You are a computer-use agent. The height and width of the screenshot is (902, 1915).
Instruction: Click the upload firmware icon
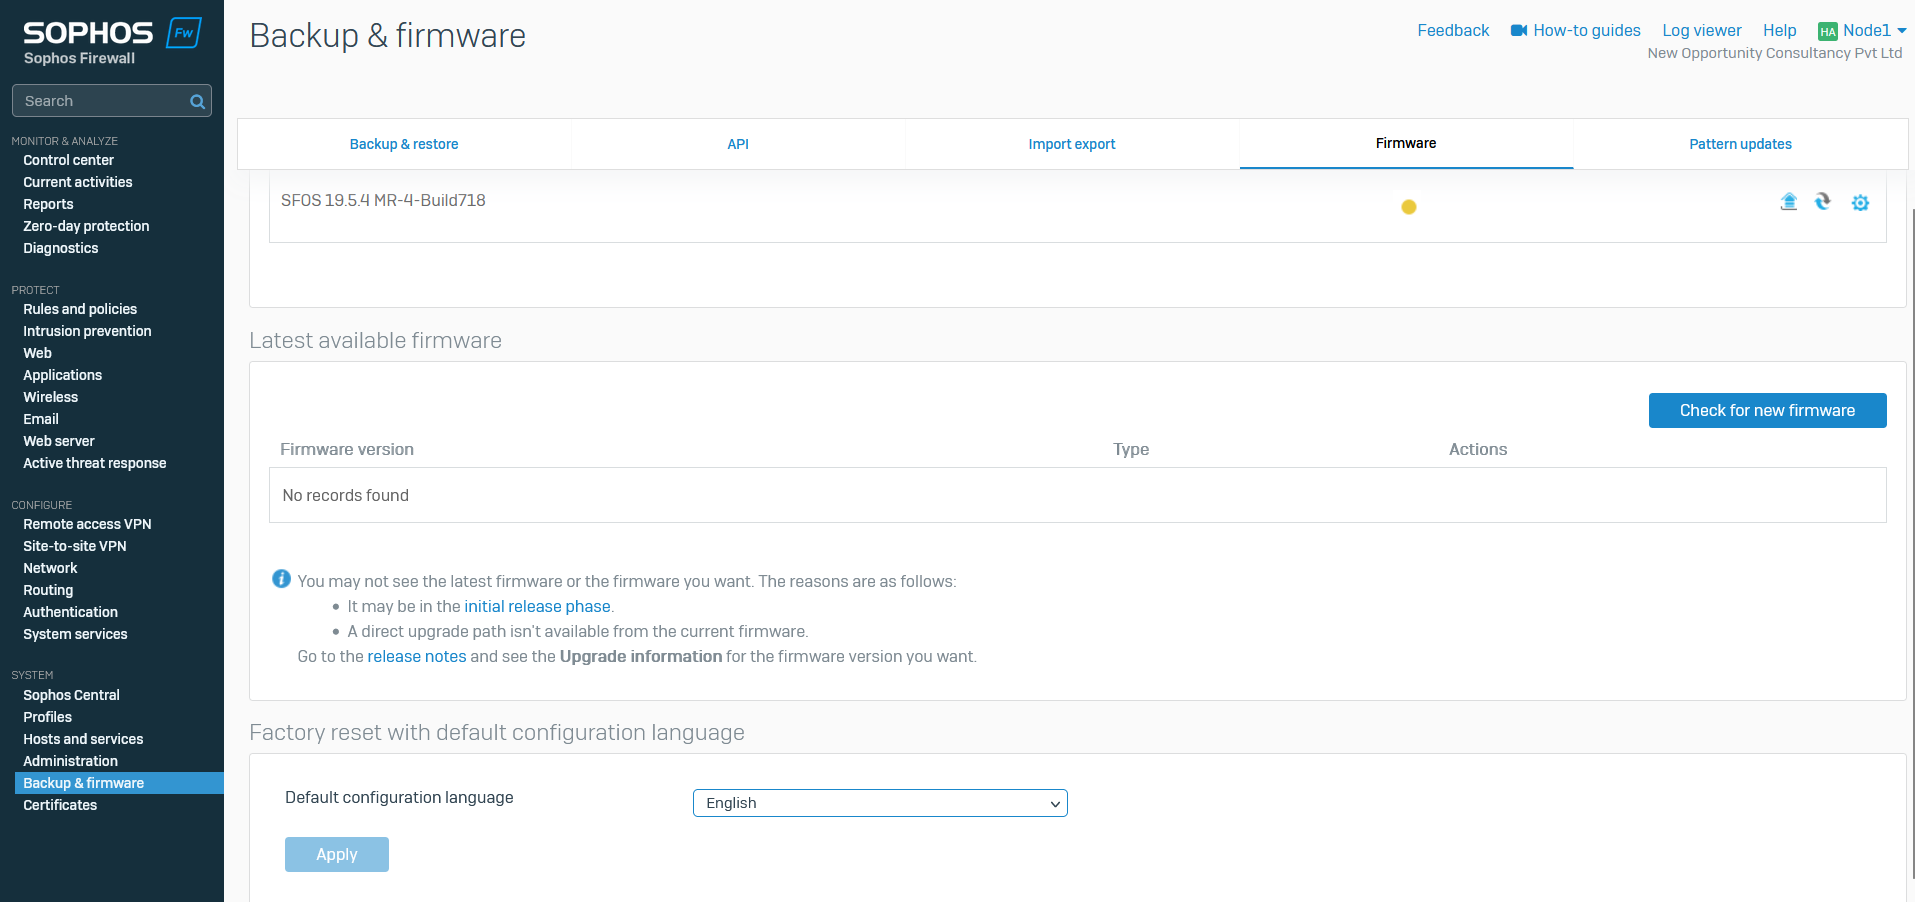click(1789, 202)
